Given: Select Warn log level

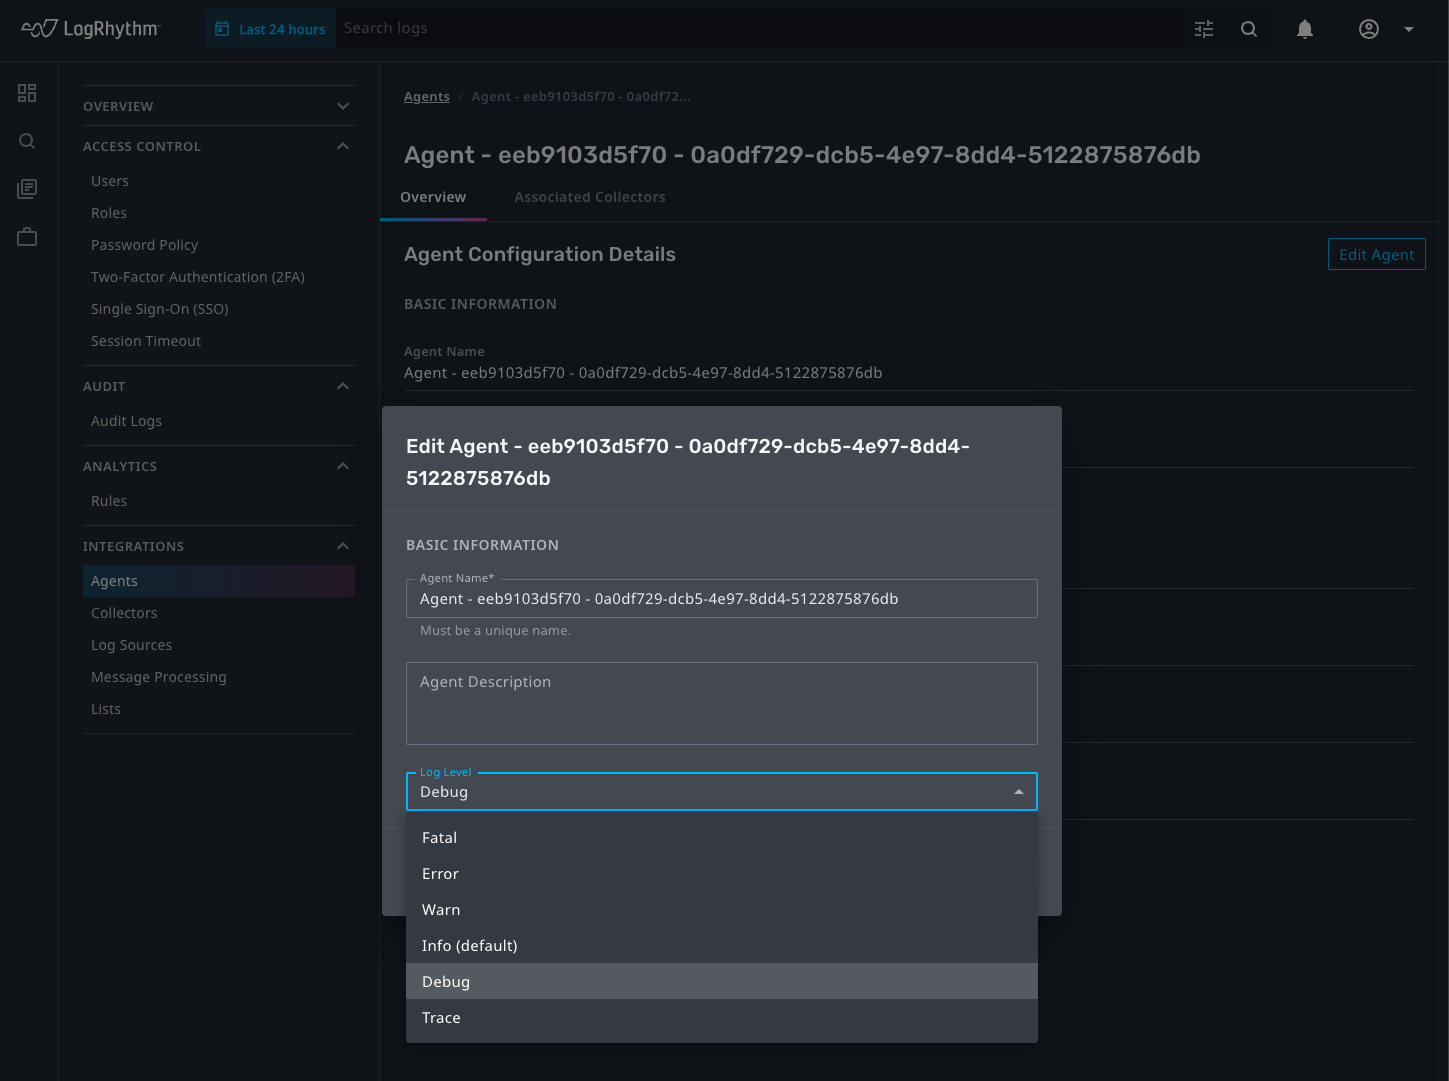Looking at the screenshot, I should pyautogui.click(x=722, y=910).
